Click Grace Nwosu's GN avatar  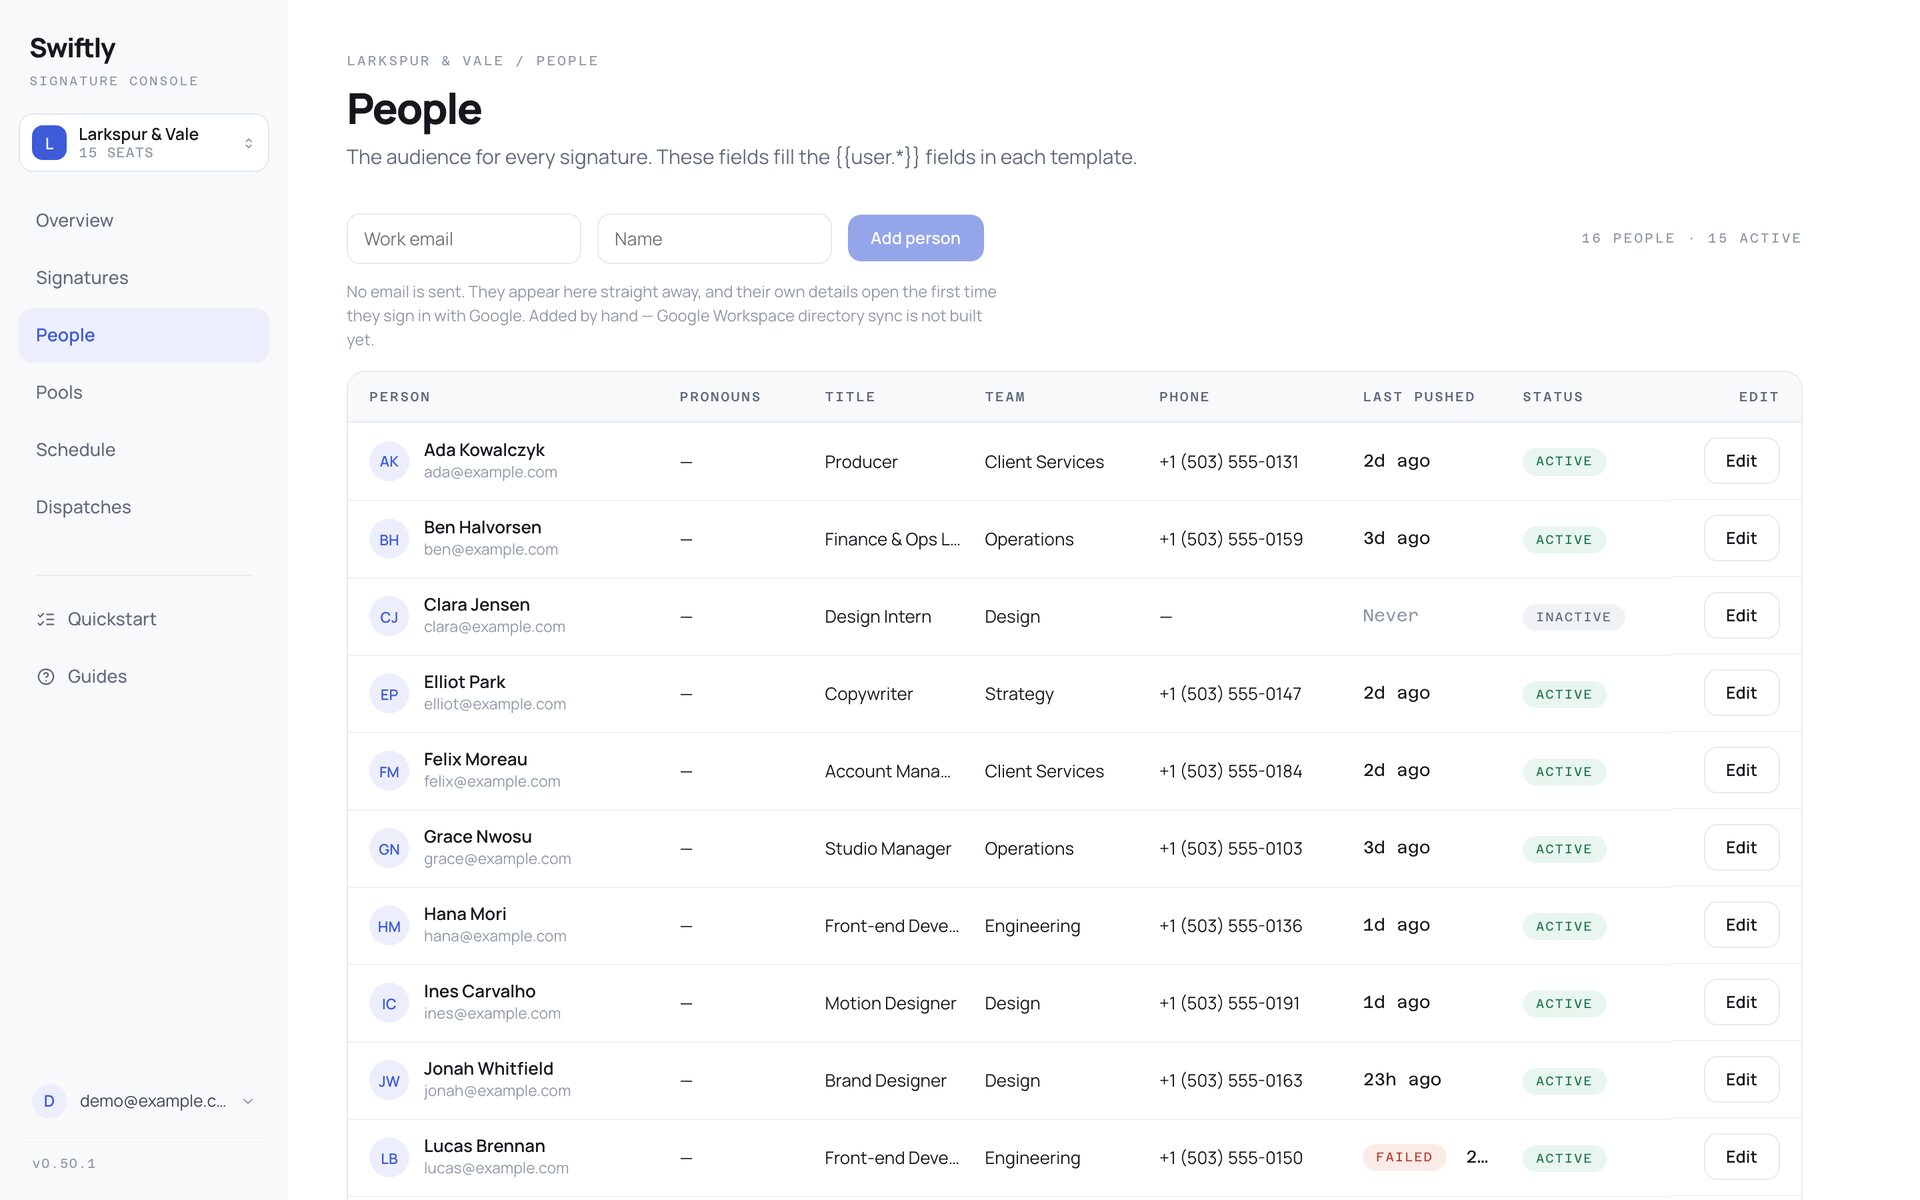[389, 849]
